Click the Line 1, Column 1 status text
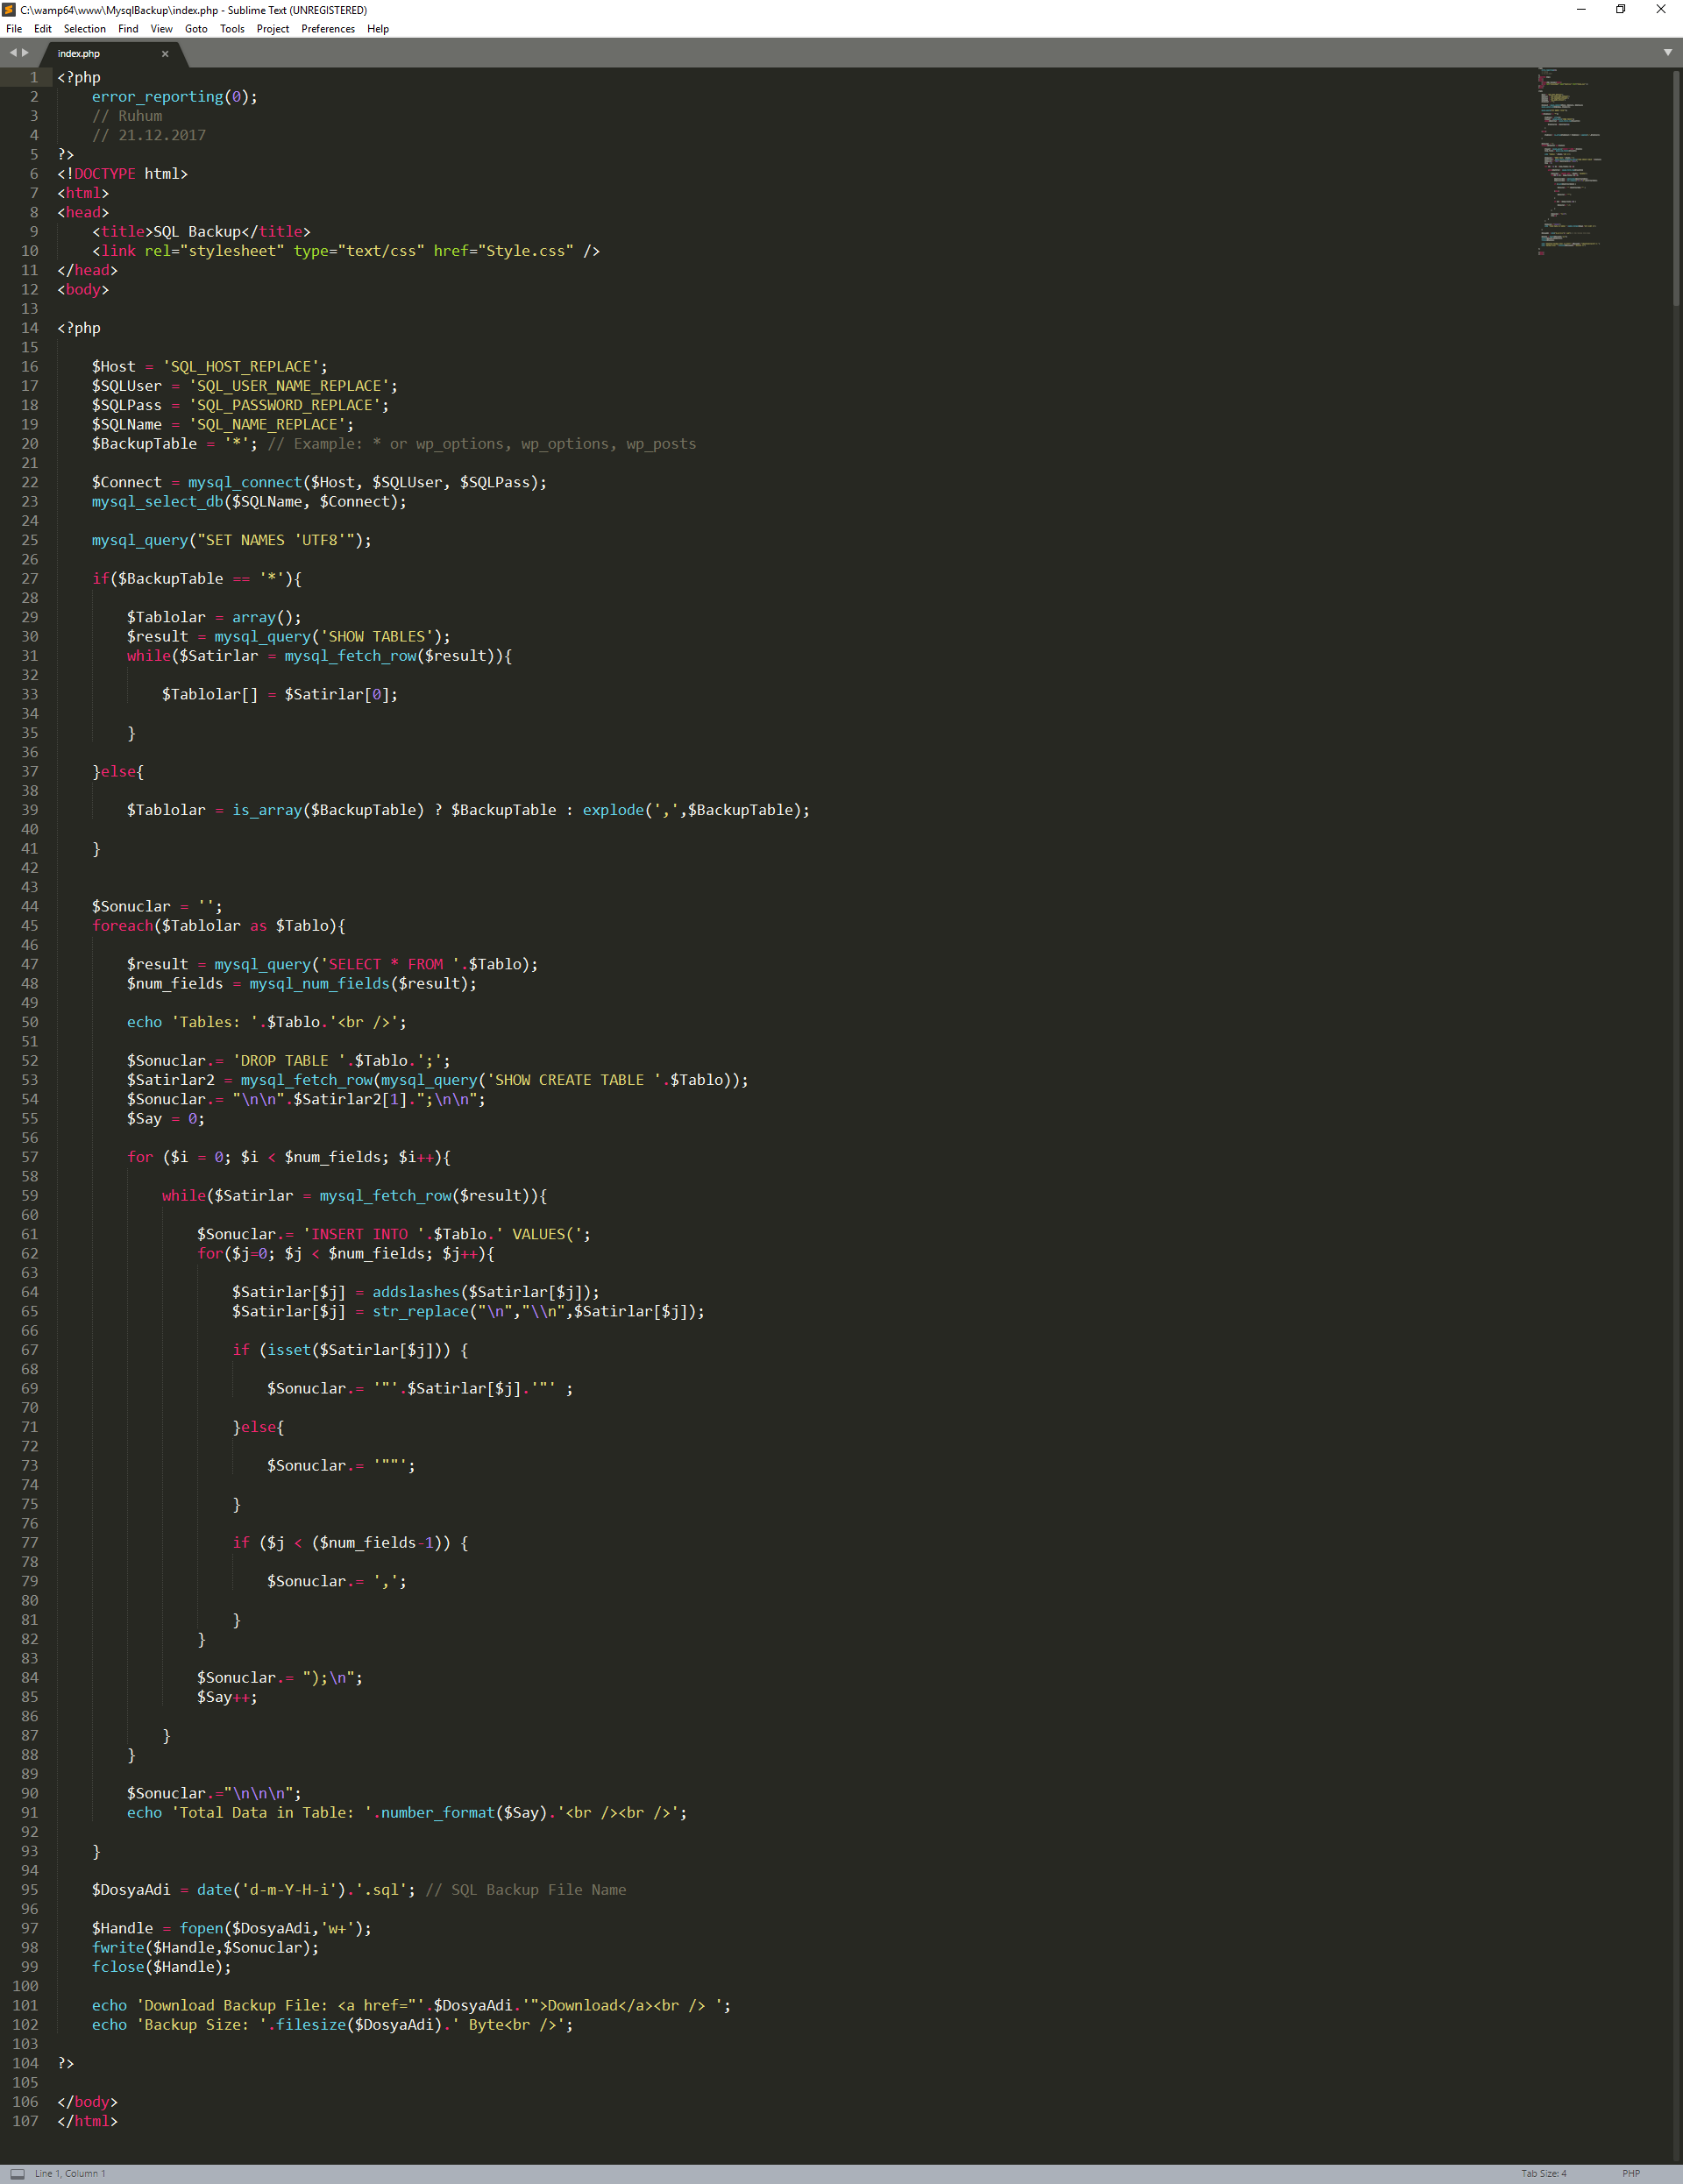1683x2184 pixels. [x=70, y=2174]
